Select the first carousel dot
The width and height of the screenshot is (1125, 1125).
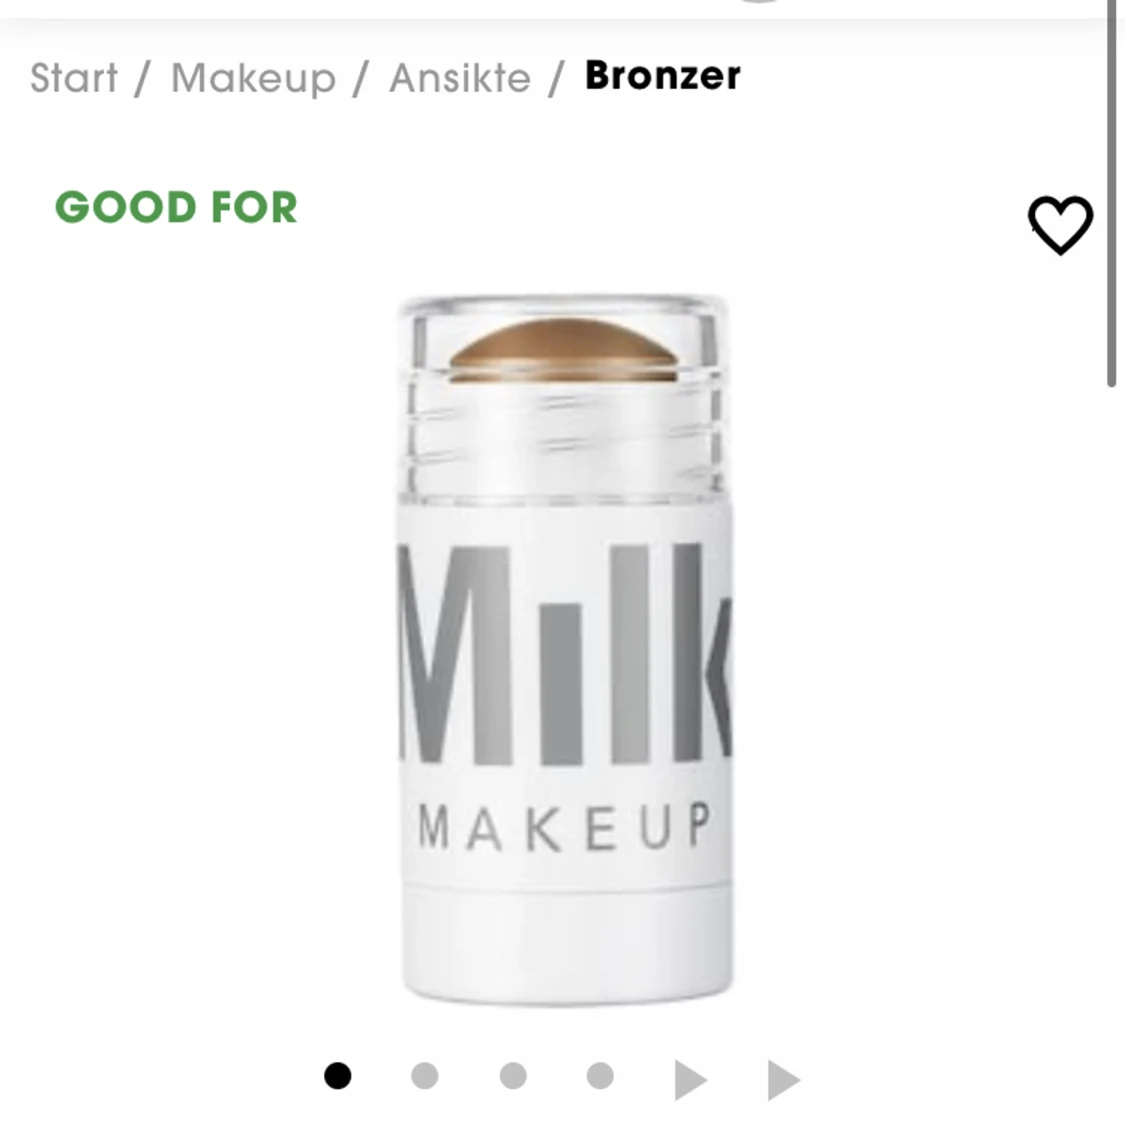pyautogui.click(x=338, y=1075)
